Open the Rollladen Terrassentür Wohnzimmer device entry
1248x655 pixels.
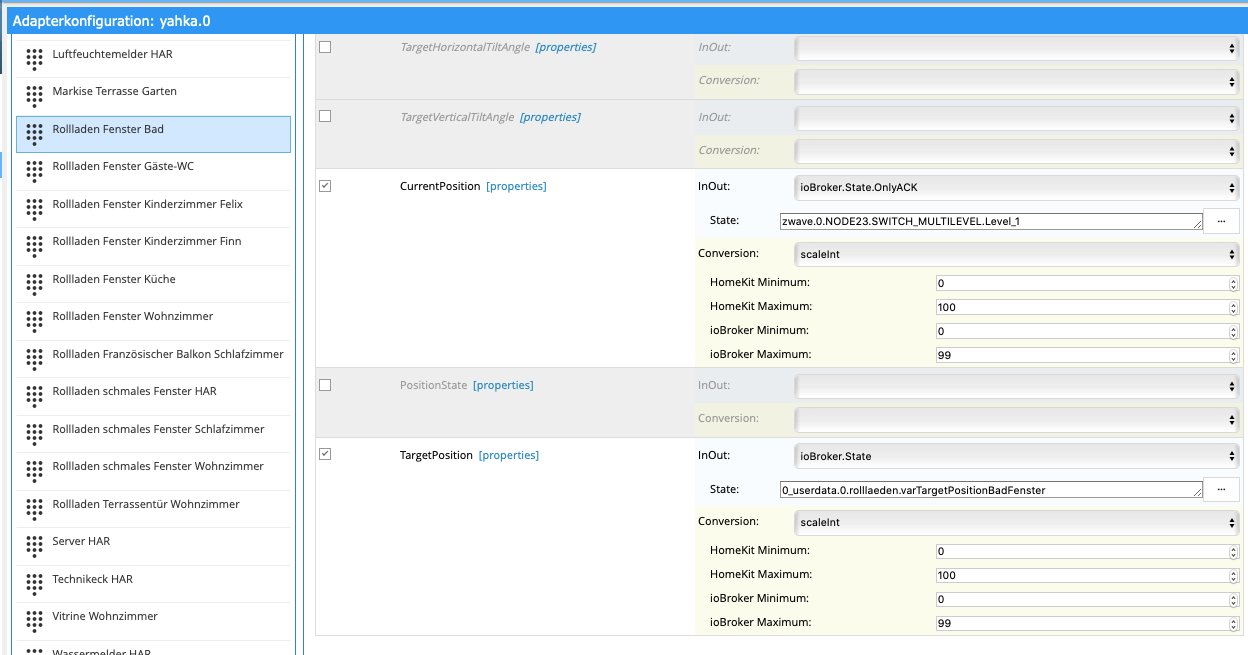(x=153, y=509)
